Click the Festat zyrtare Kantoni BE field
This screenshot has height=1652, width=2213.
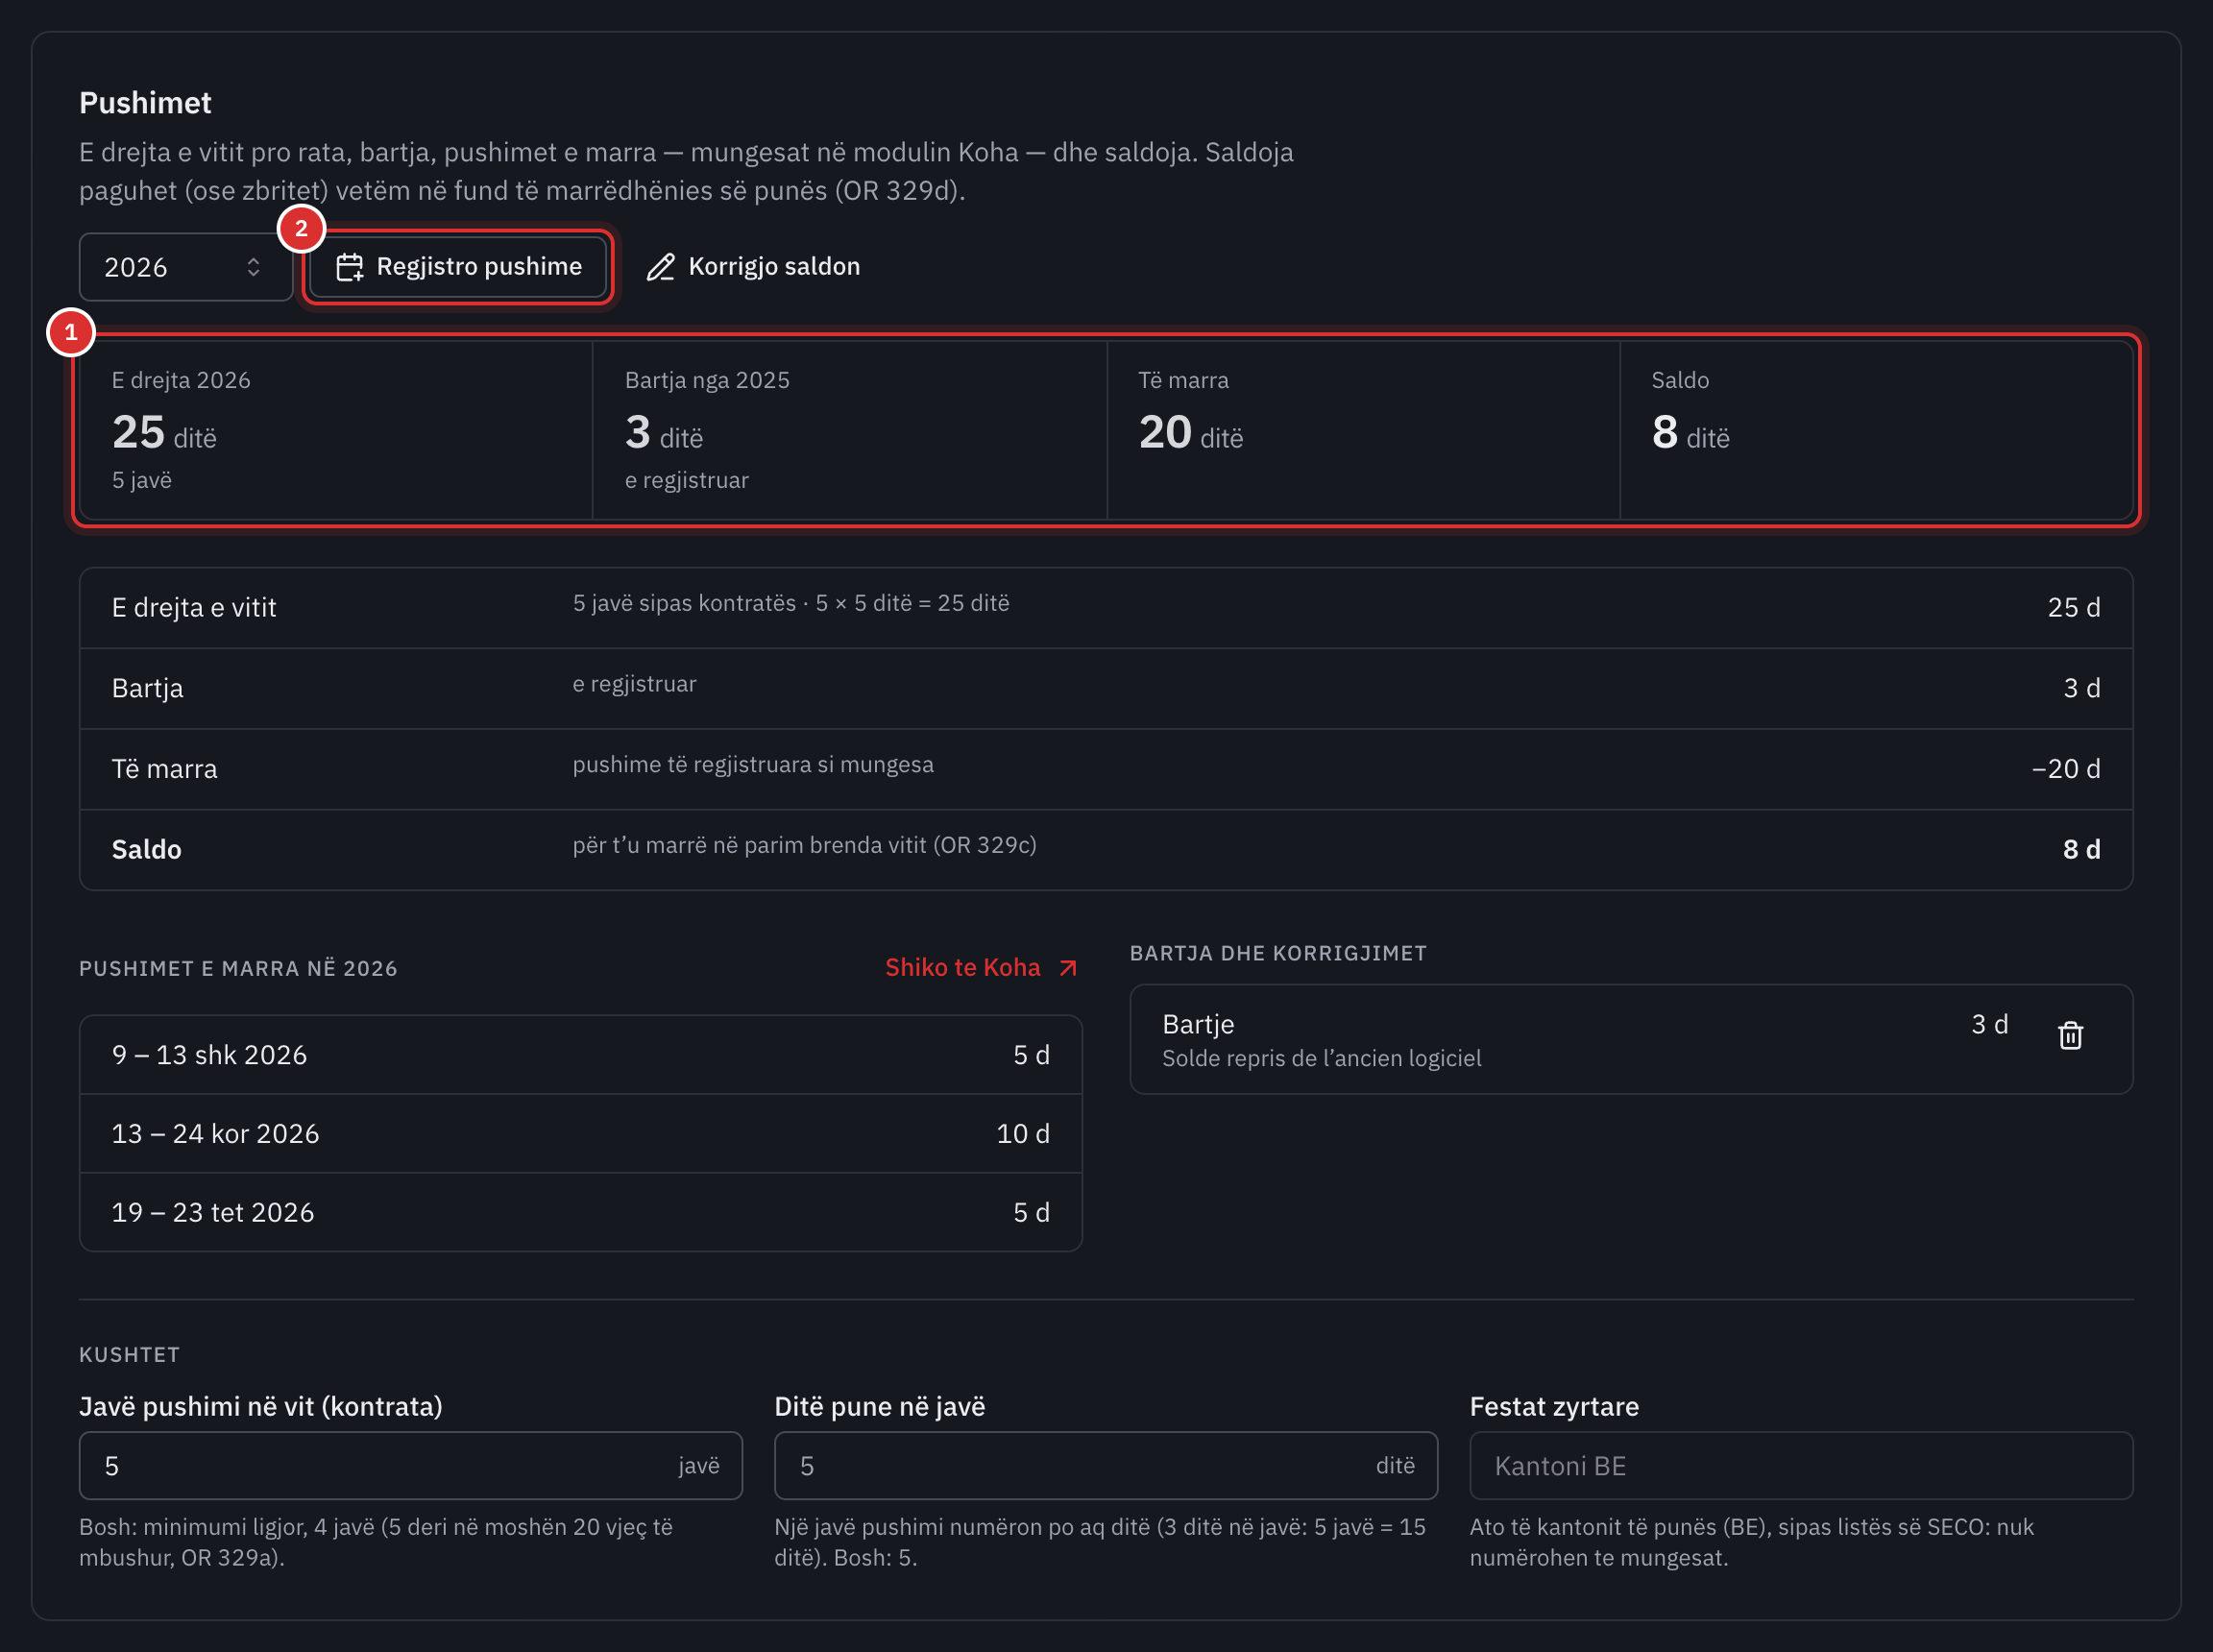click(1801, 1465)
